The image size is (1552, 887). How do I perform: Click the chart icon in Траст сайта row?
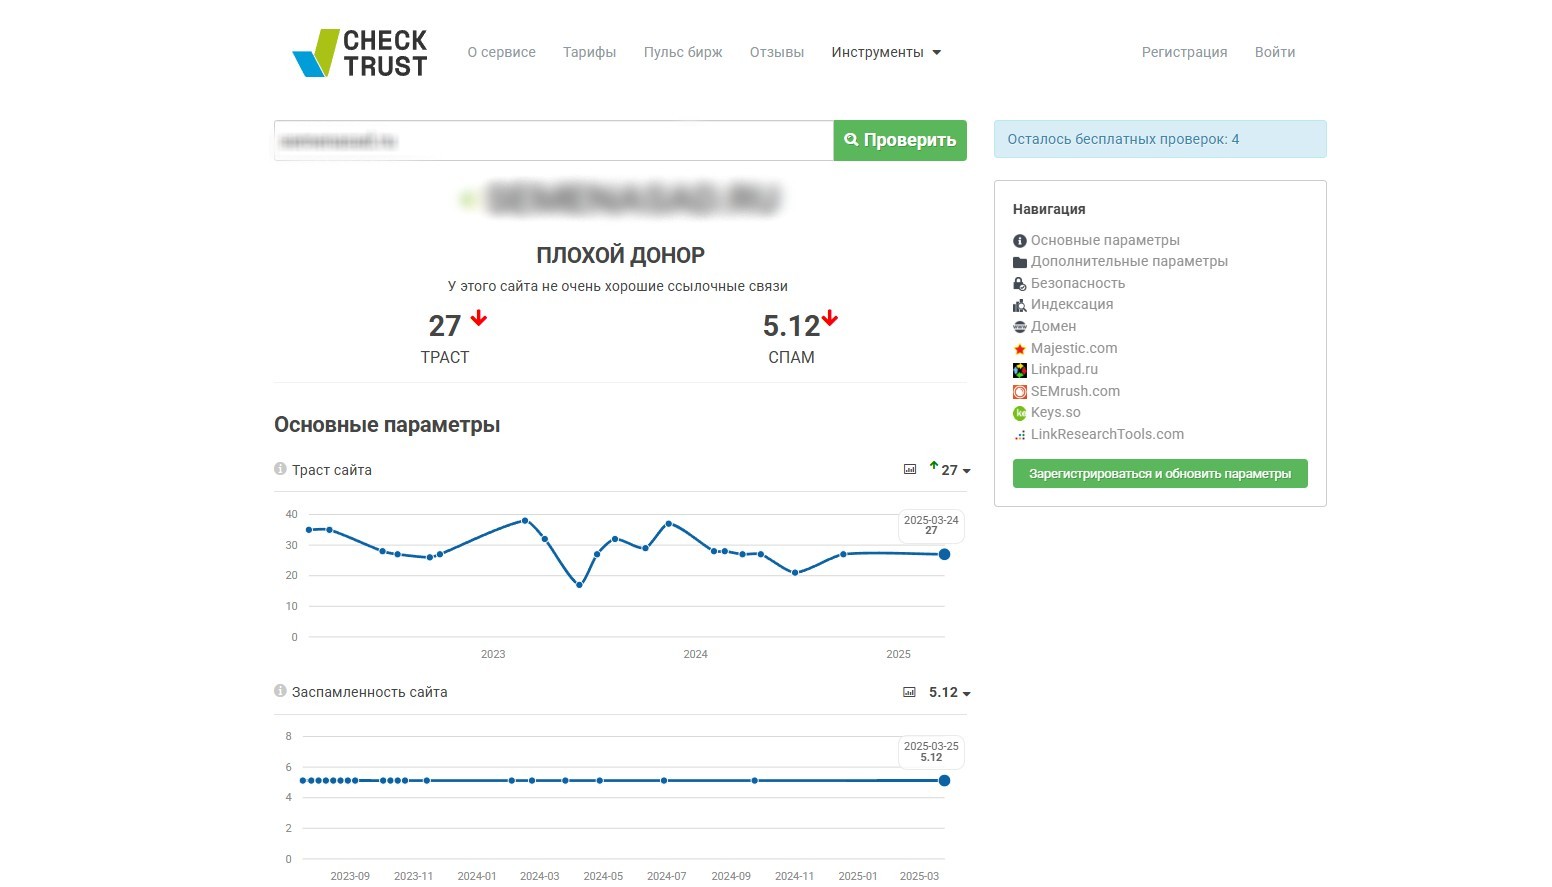910,469
